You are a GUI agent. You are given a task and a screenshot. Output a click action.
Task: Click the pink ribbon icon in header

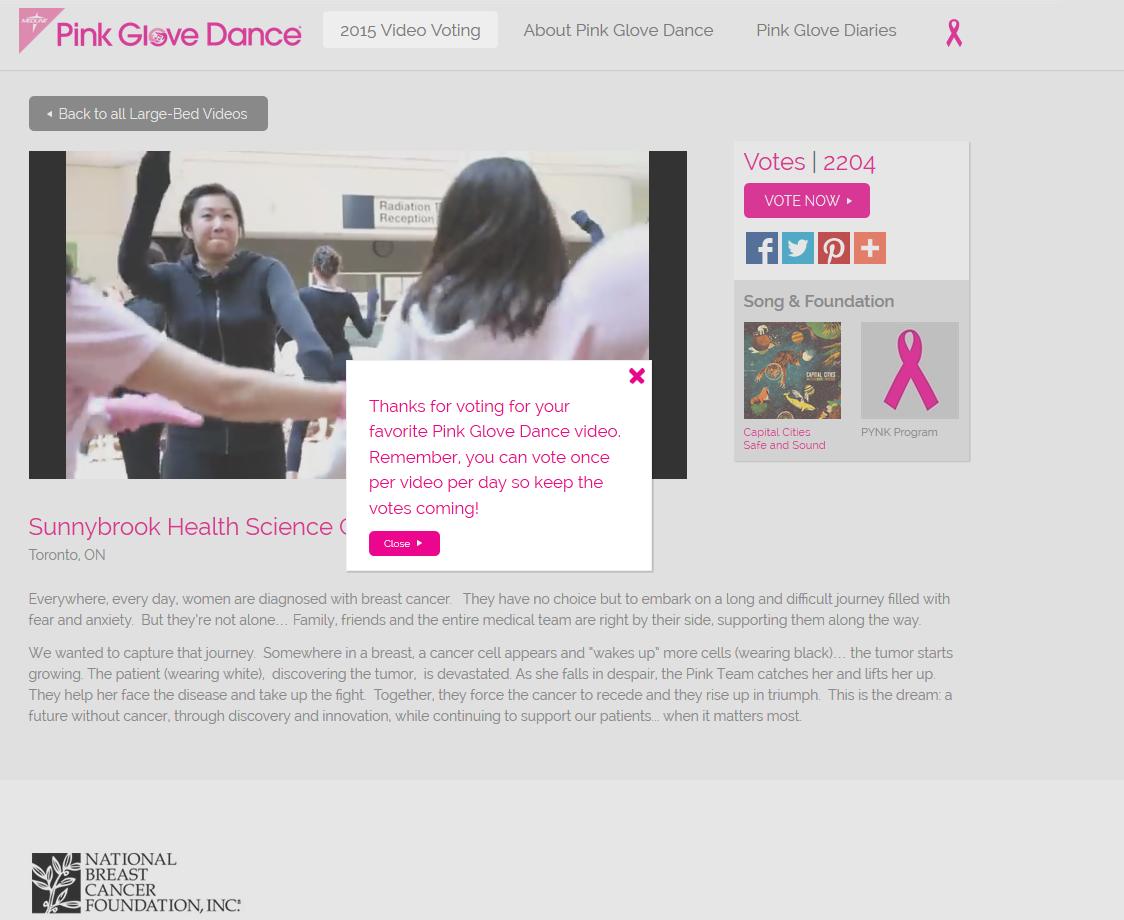point(953,32)
